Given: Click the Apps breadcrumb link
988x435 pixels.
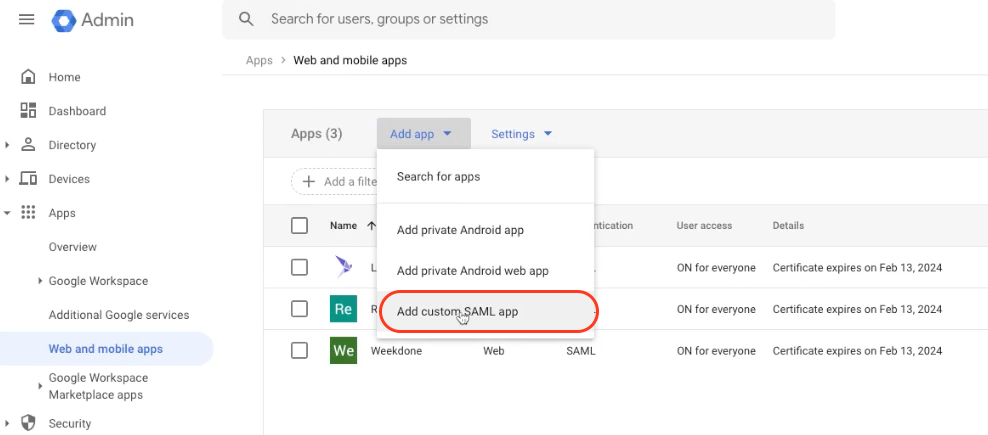Looking at the screenshot, I should click(x=259, y=60).
